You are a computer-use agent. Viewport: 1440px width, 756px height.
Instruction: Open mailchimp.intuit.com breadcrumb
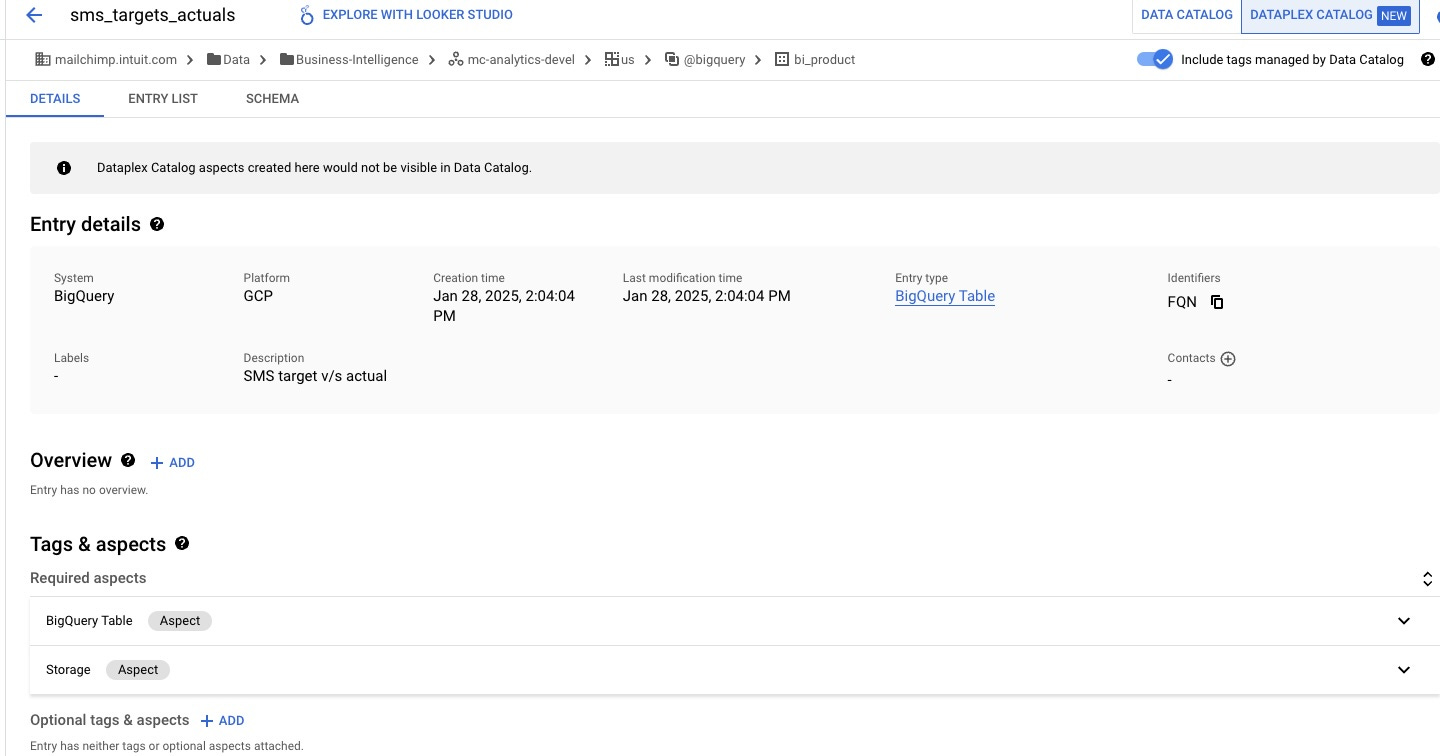pos(116,59)
